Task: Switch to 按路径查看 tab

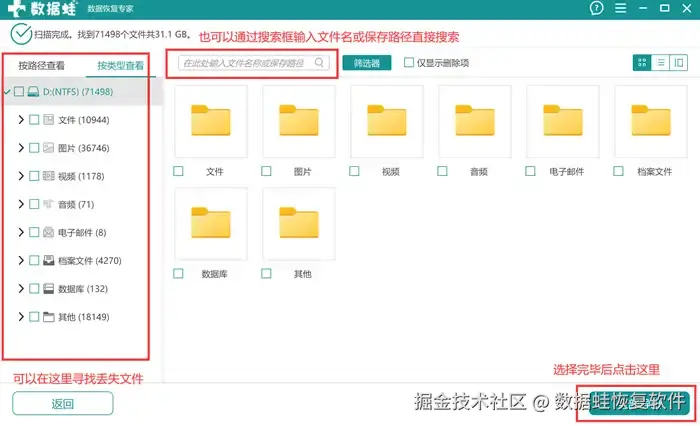Action: (42, 66)
